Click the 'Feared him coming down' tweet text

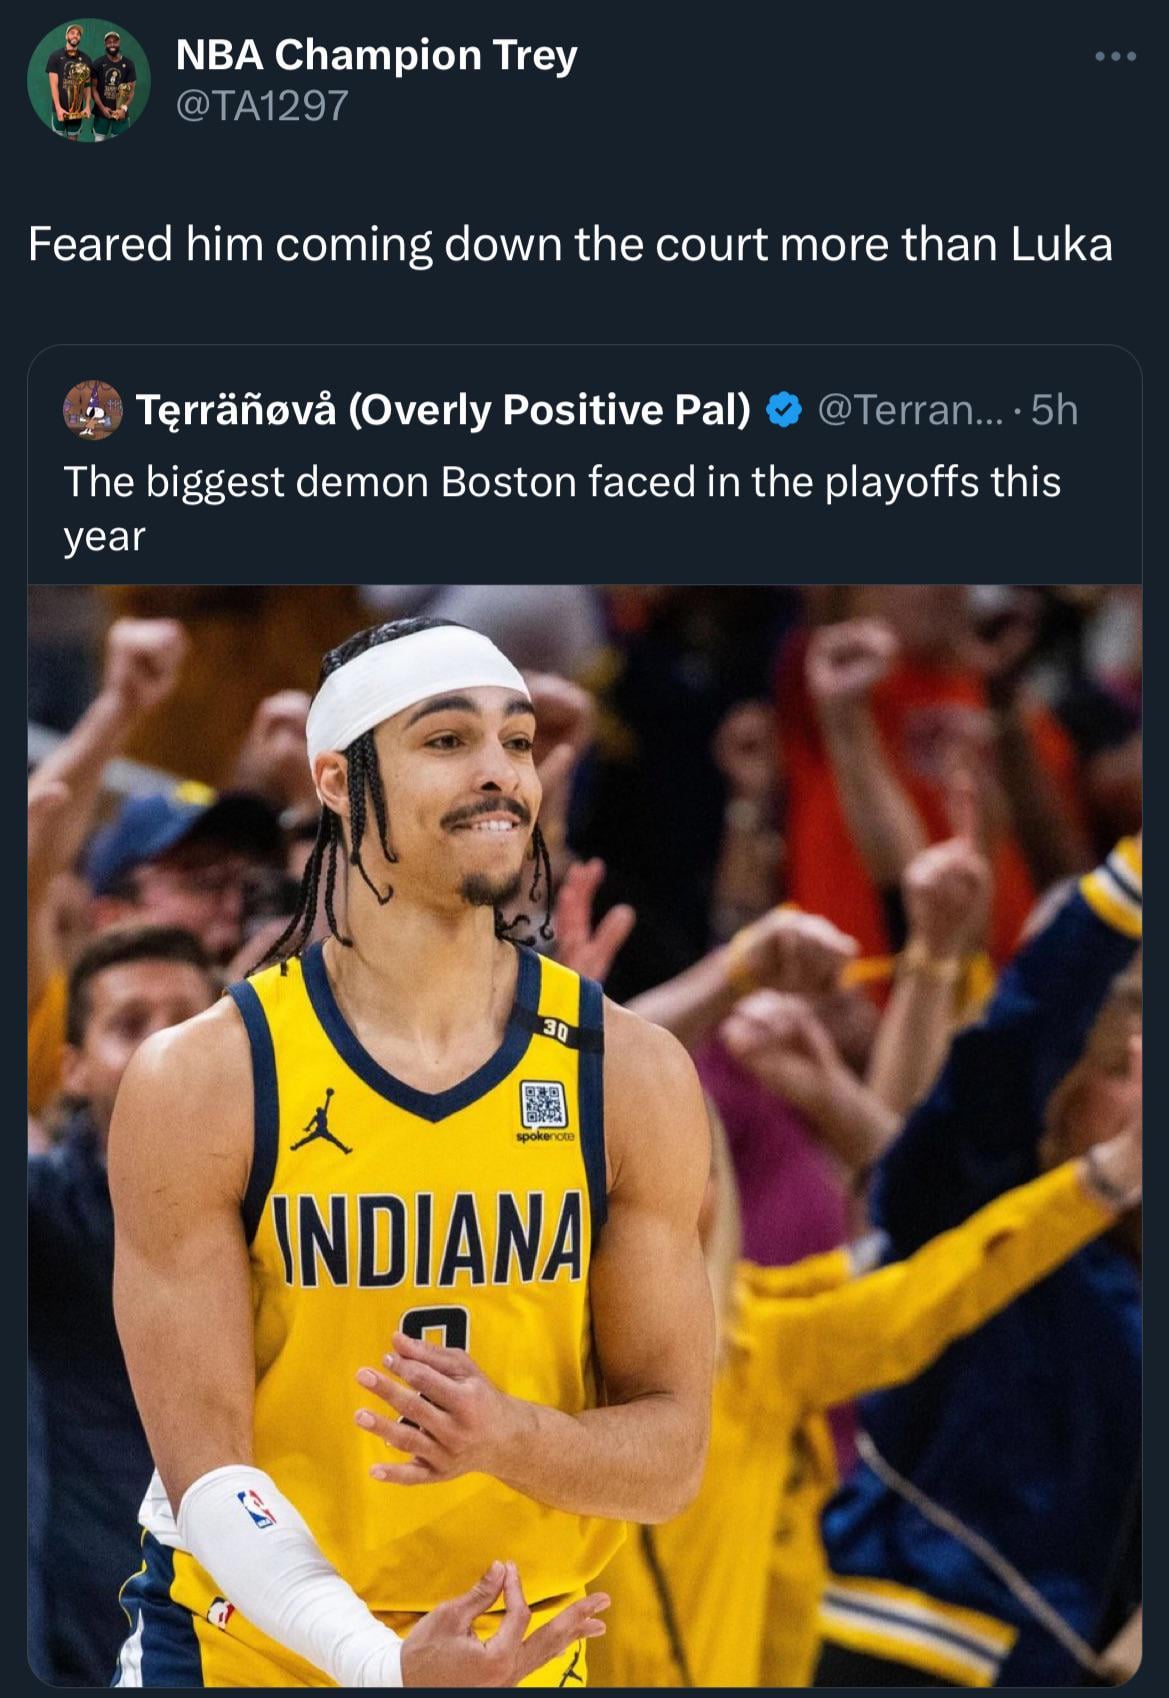pos(569,244)
